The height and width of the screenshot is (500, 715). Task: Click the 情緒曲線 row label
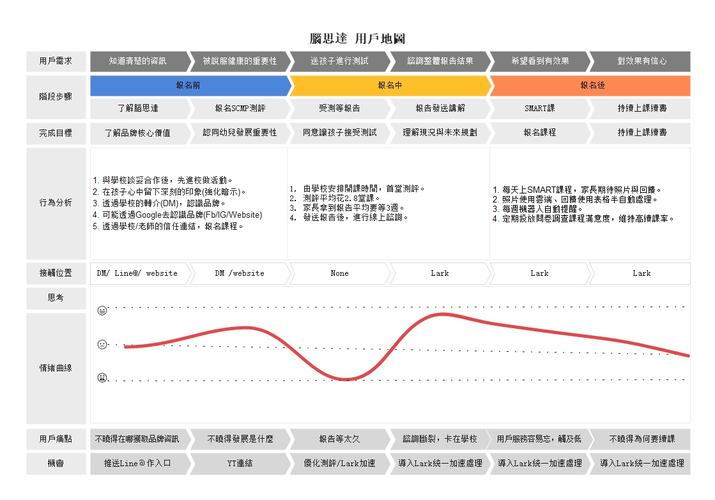(x=56, y=368)
